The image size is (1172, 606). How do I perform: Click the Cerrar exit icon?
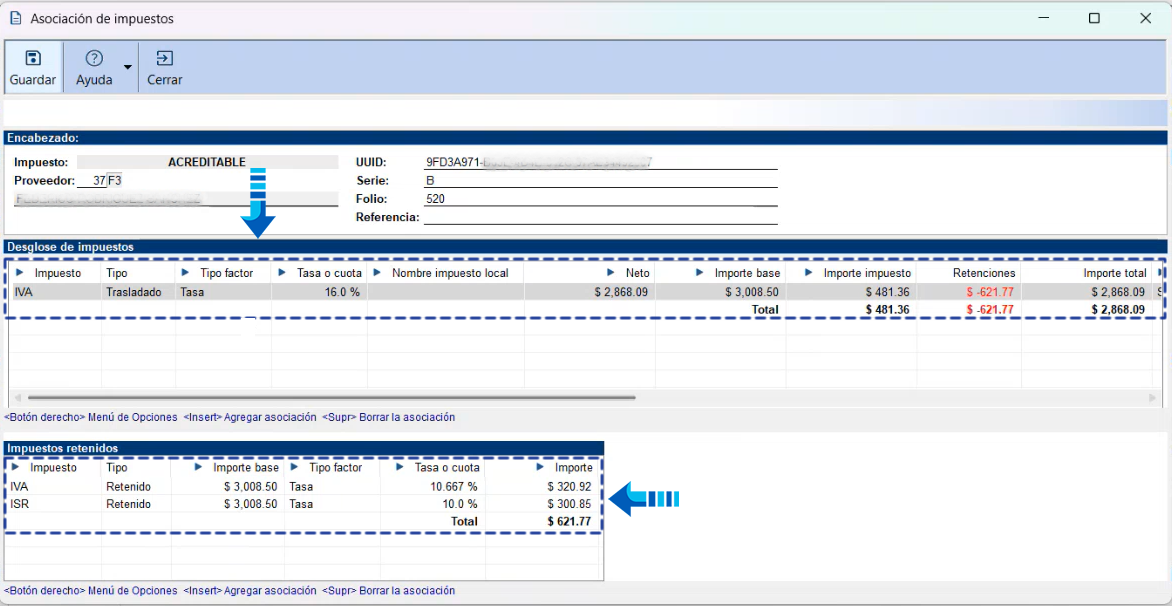(x=164, y=59)
